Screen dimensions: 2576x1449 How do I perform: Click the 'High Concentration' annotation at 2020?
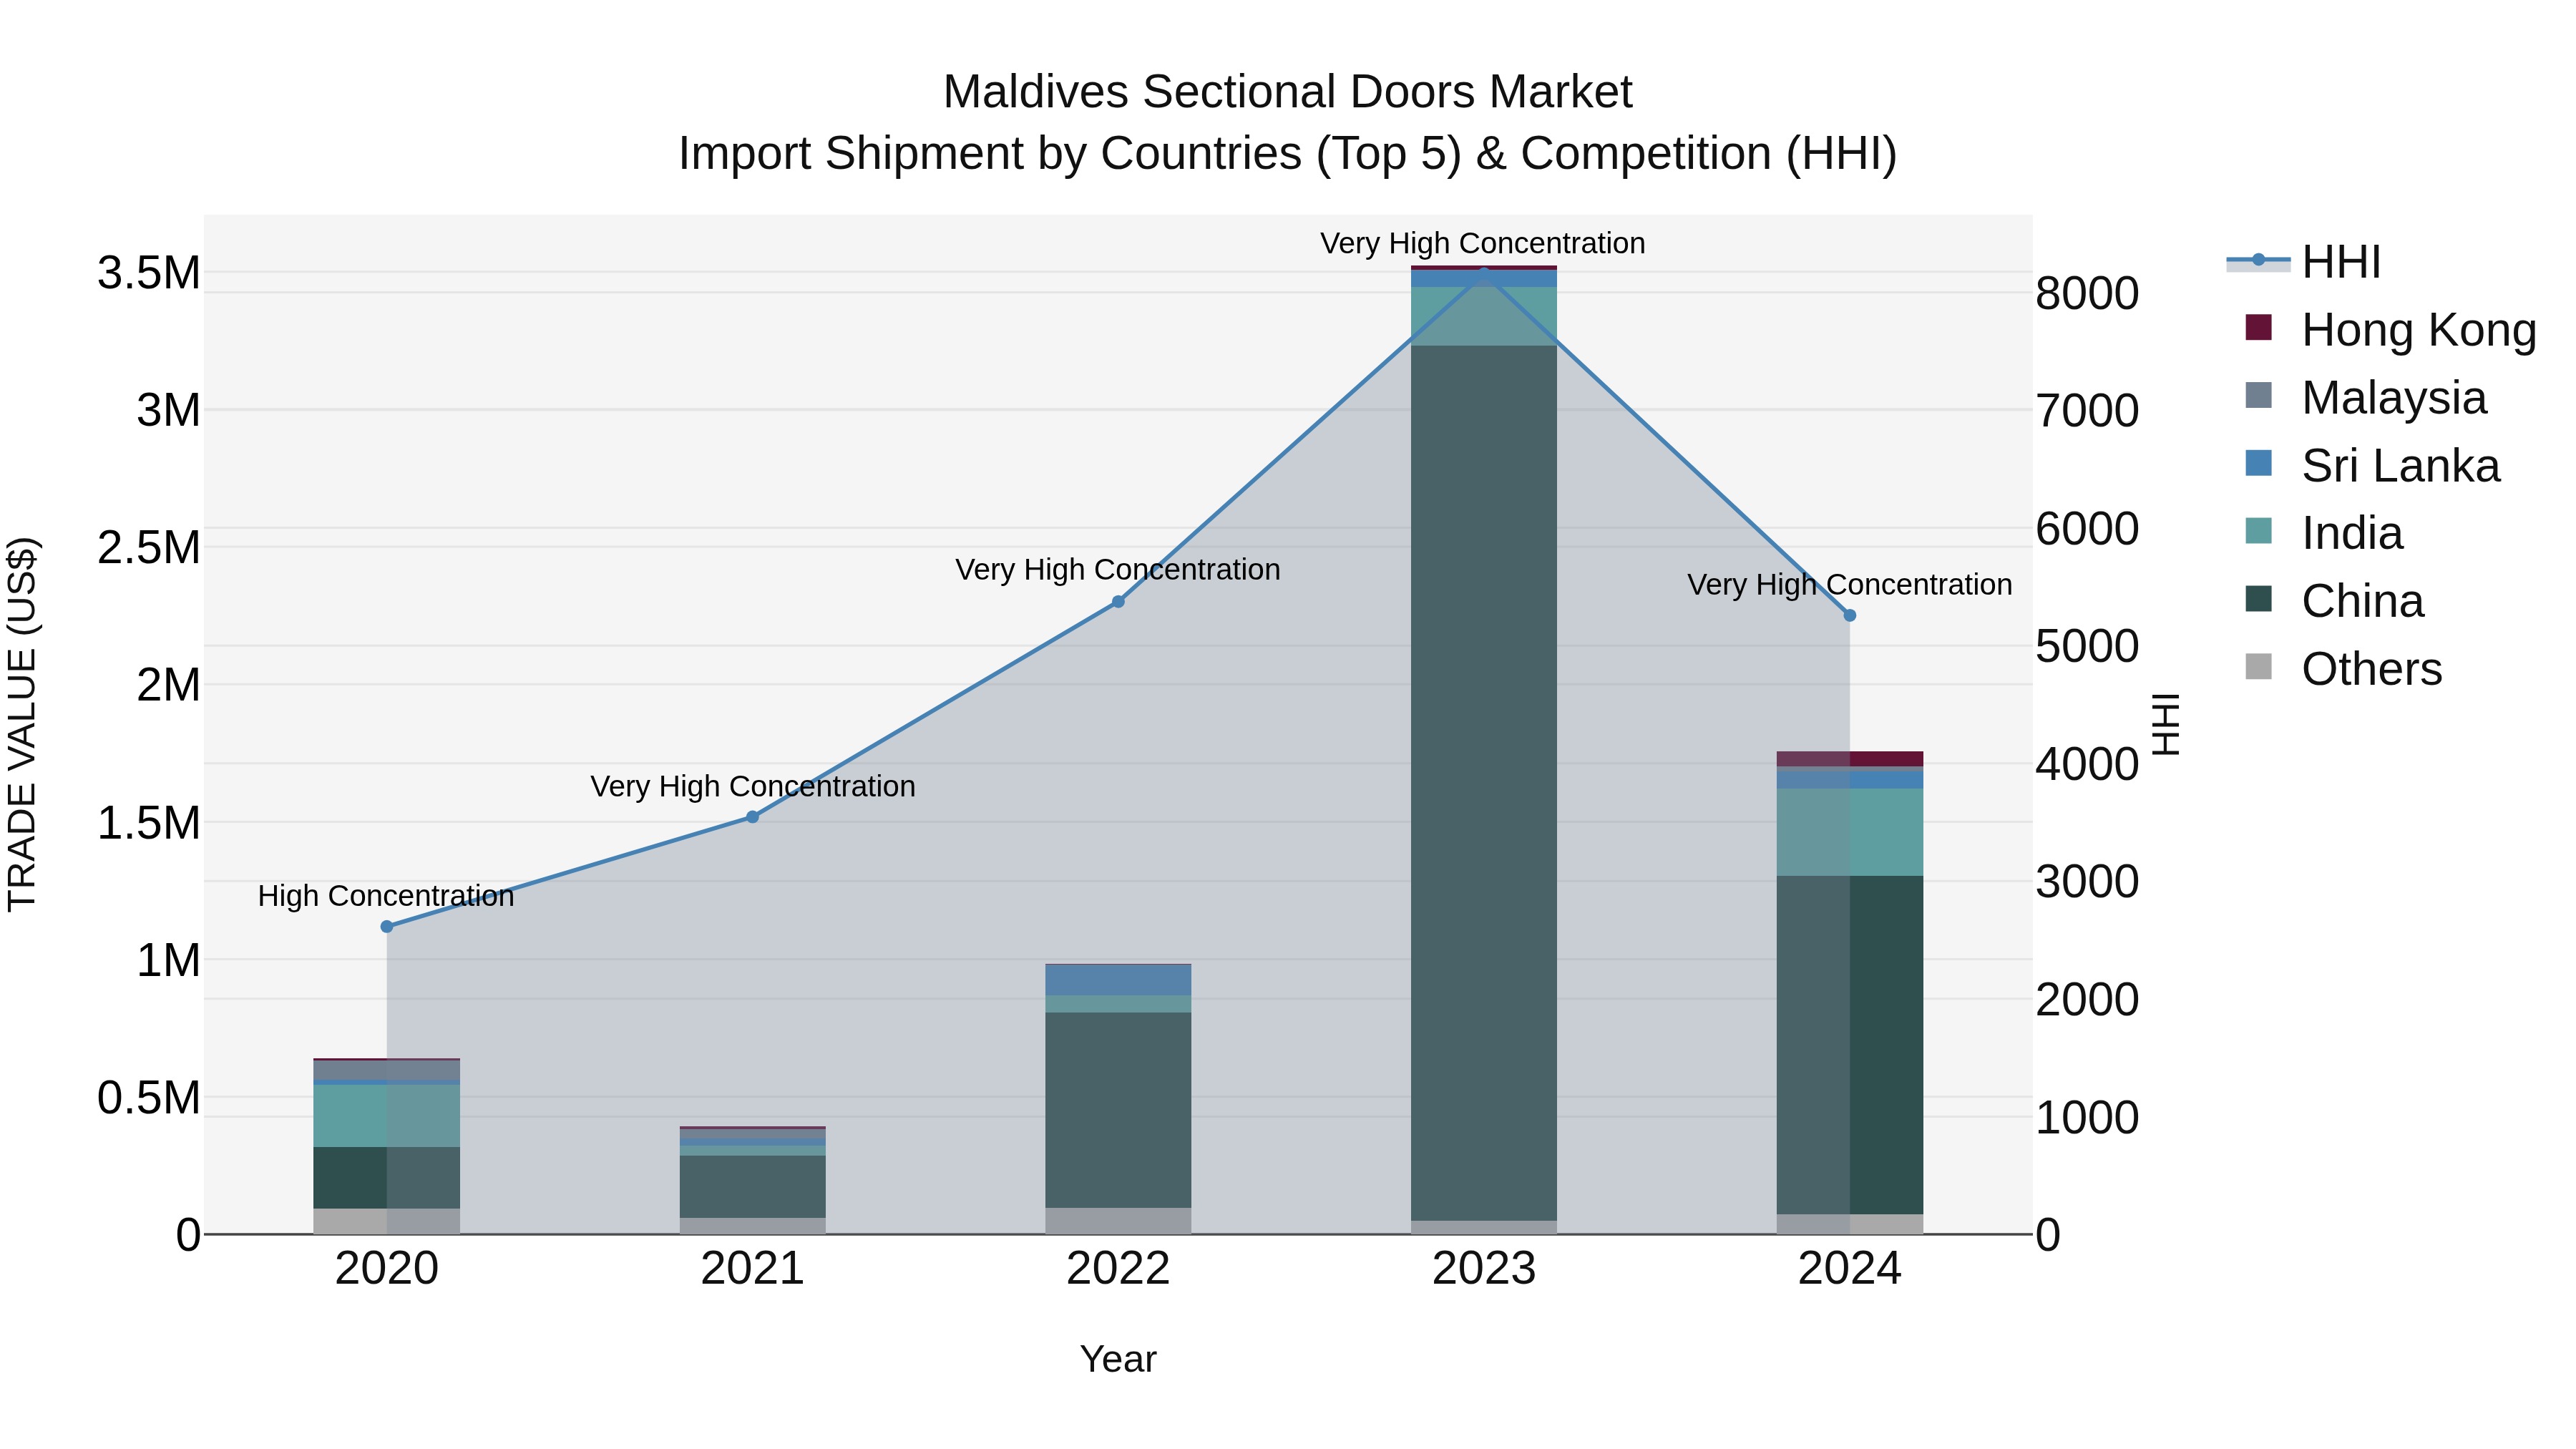(386, 896)
